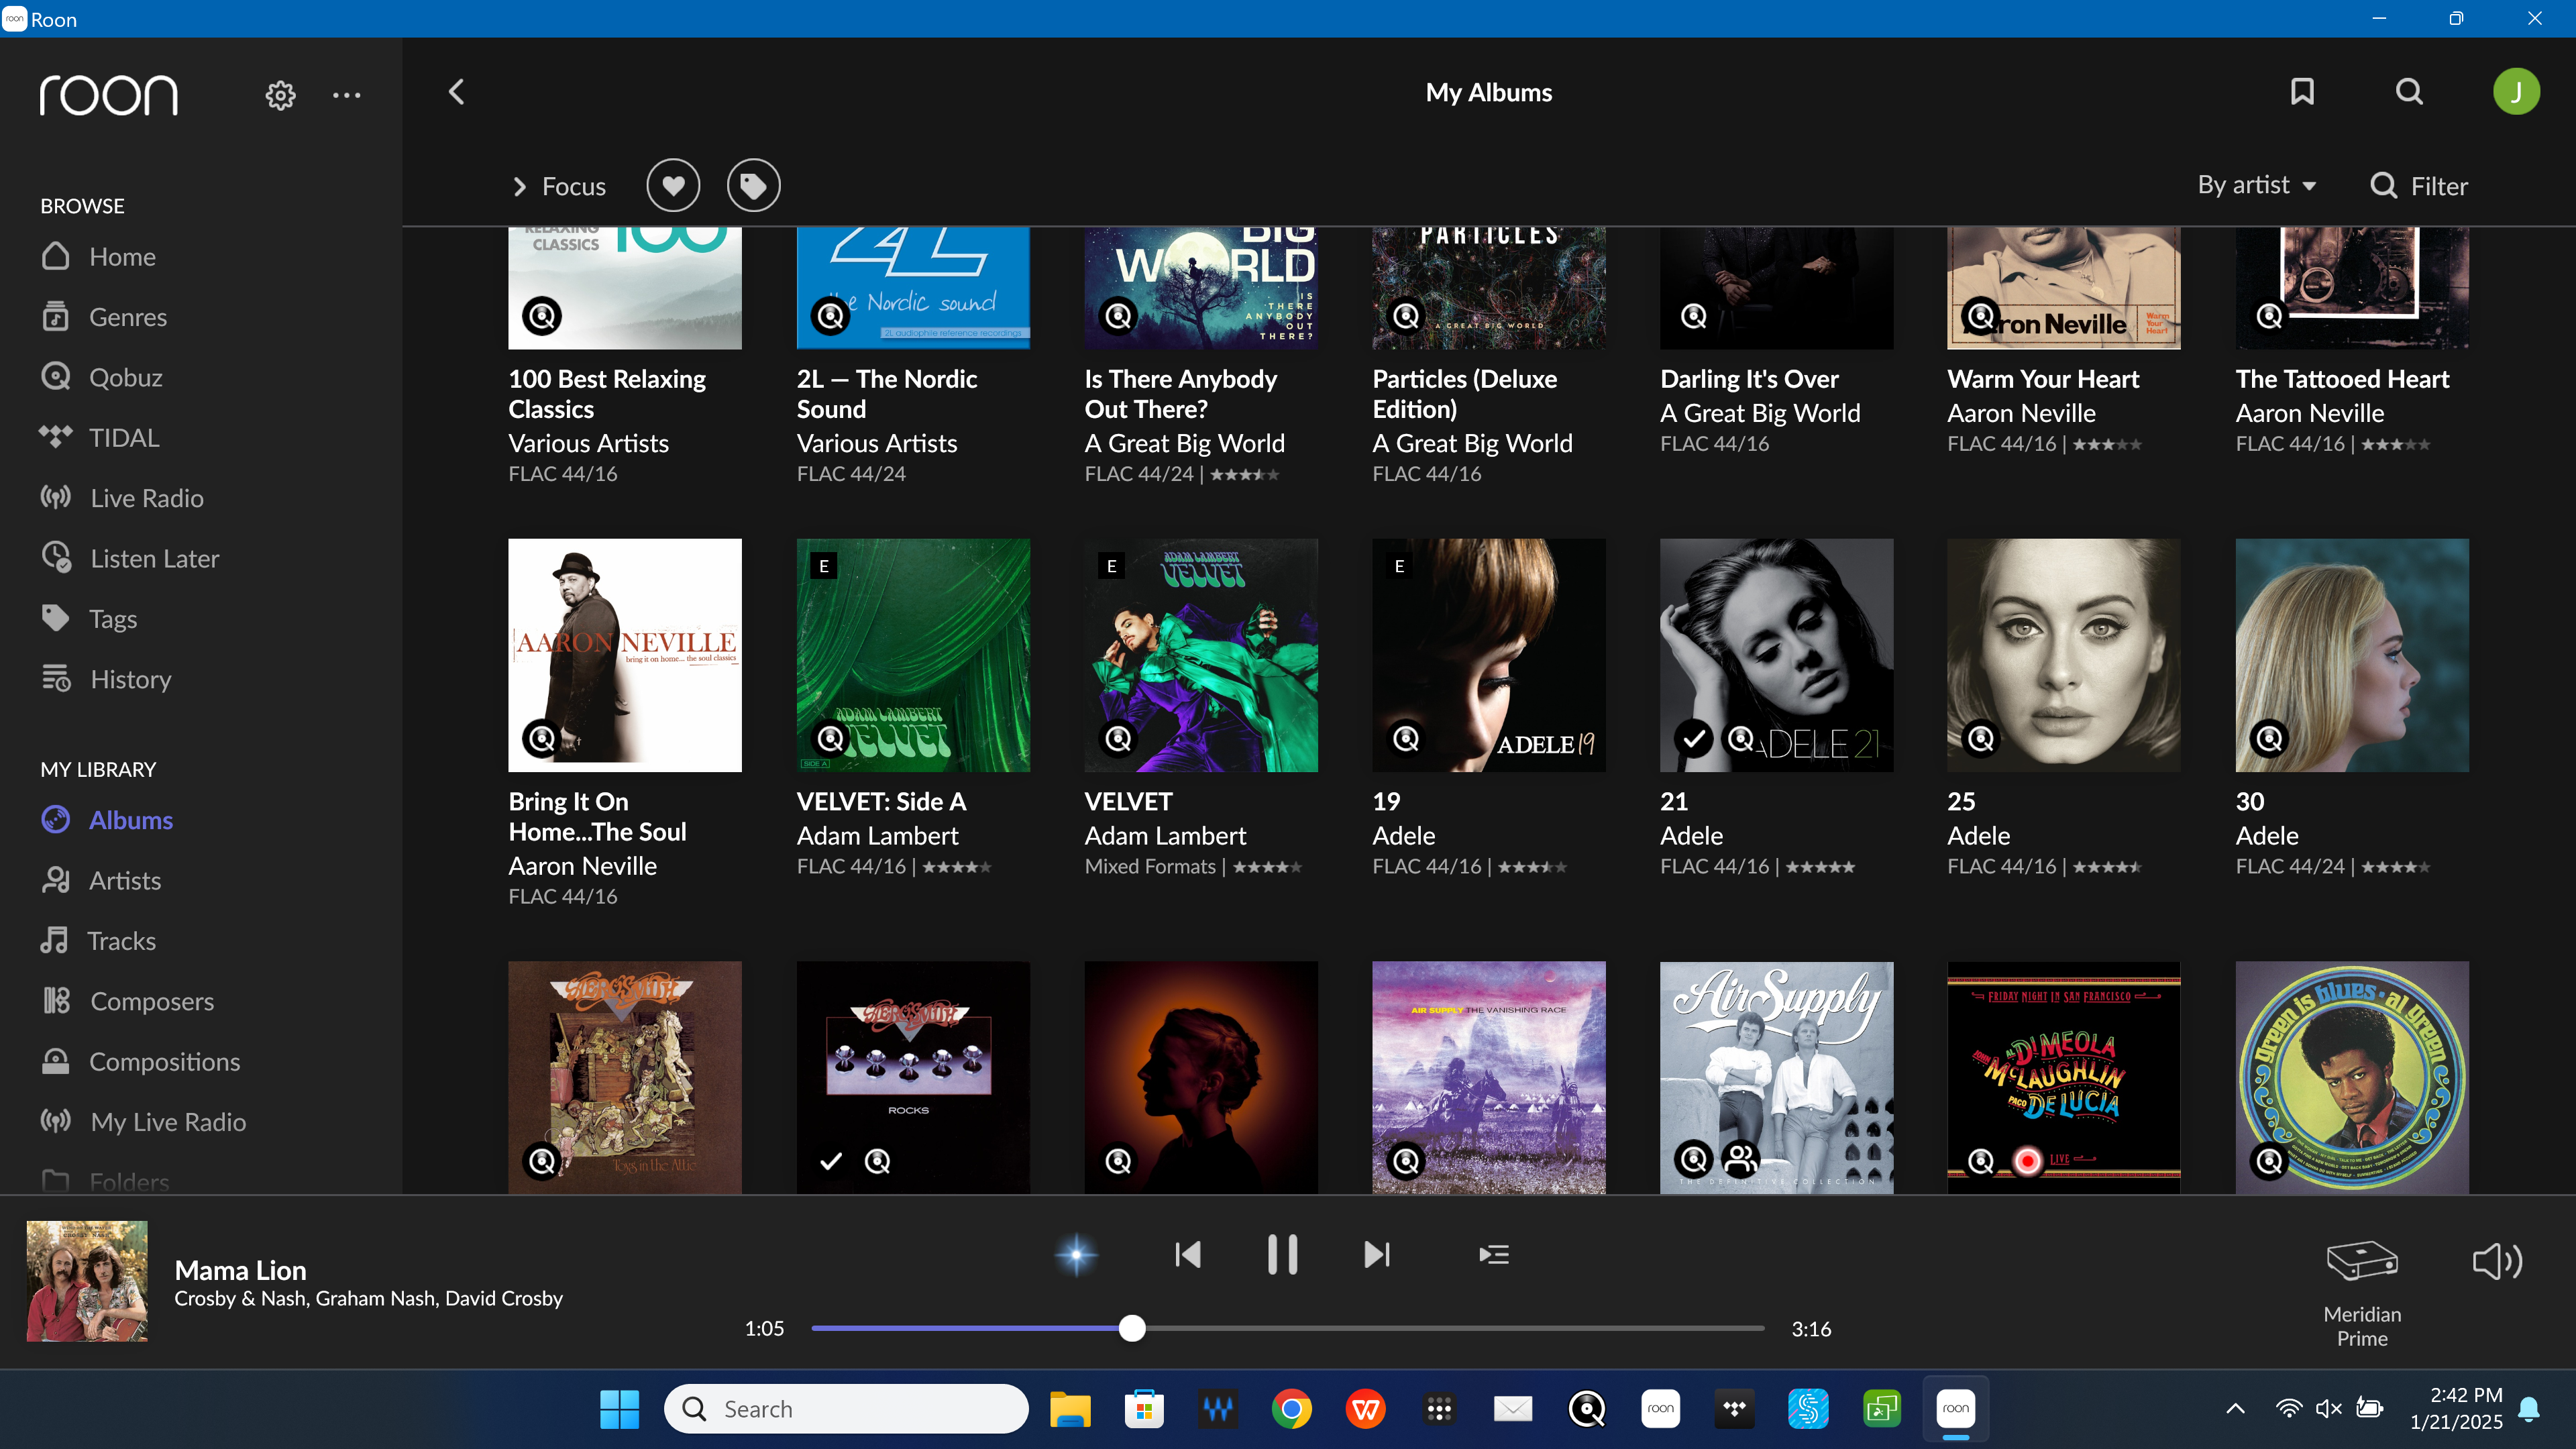Click checkmark on Adele 21 cover

[x=1693, y=739]
